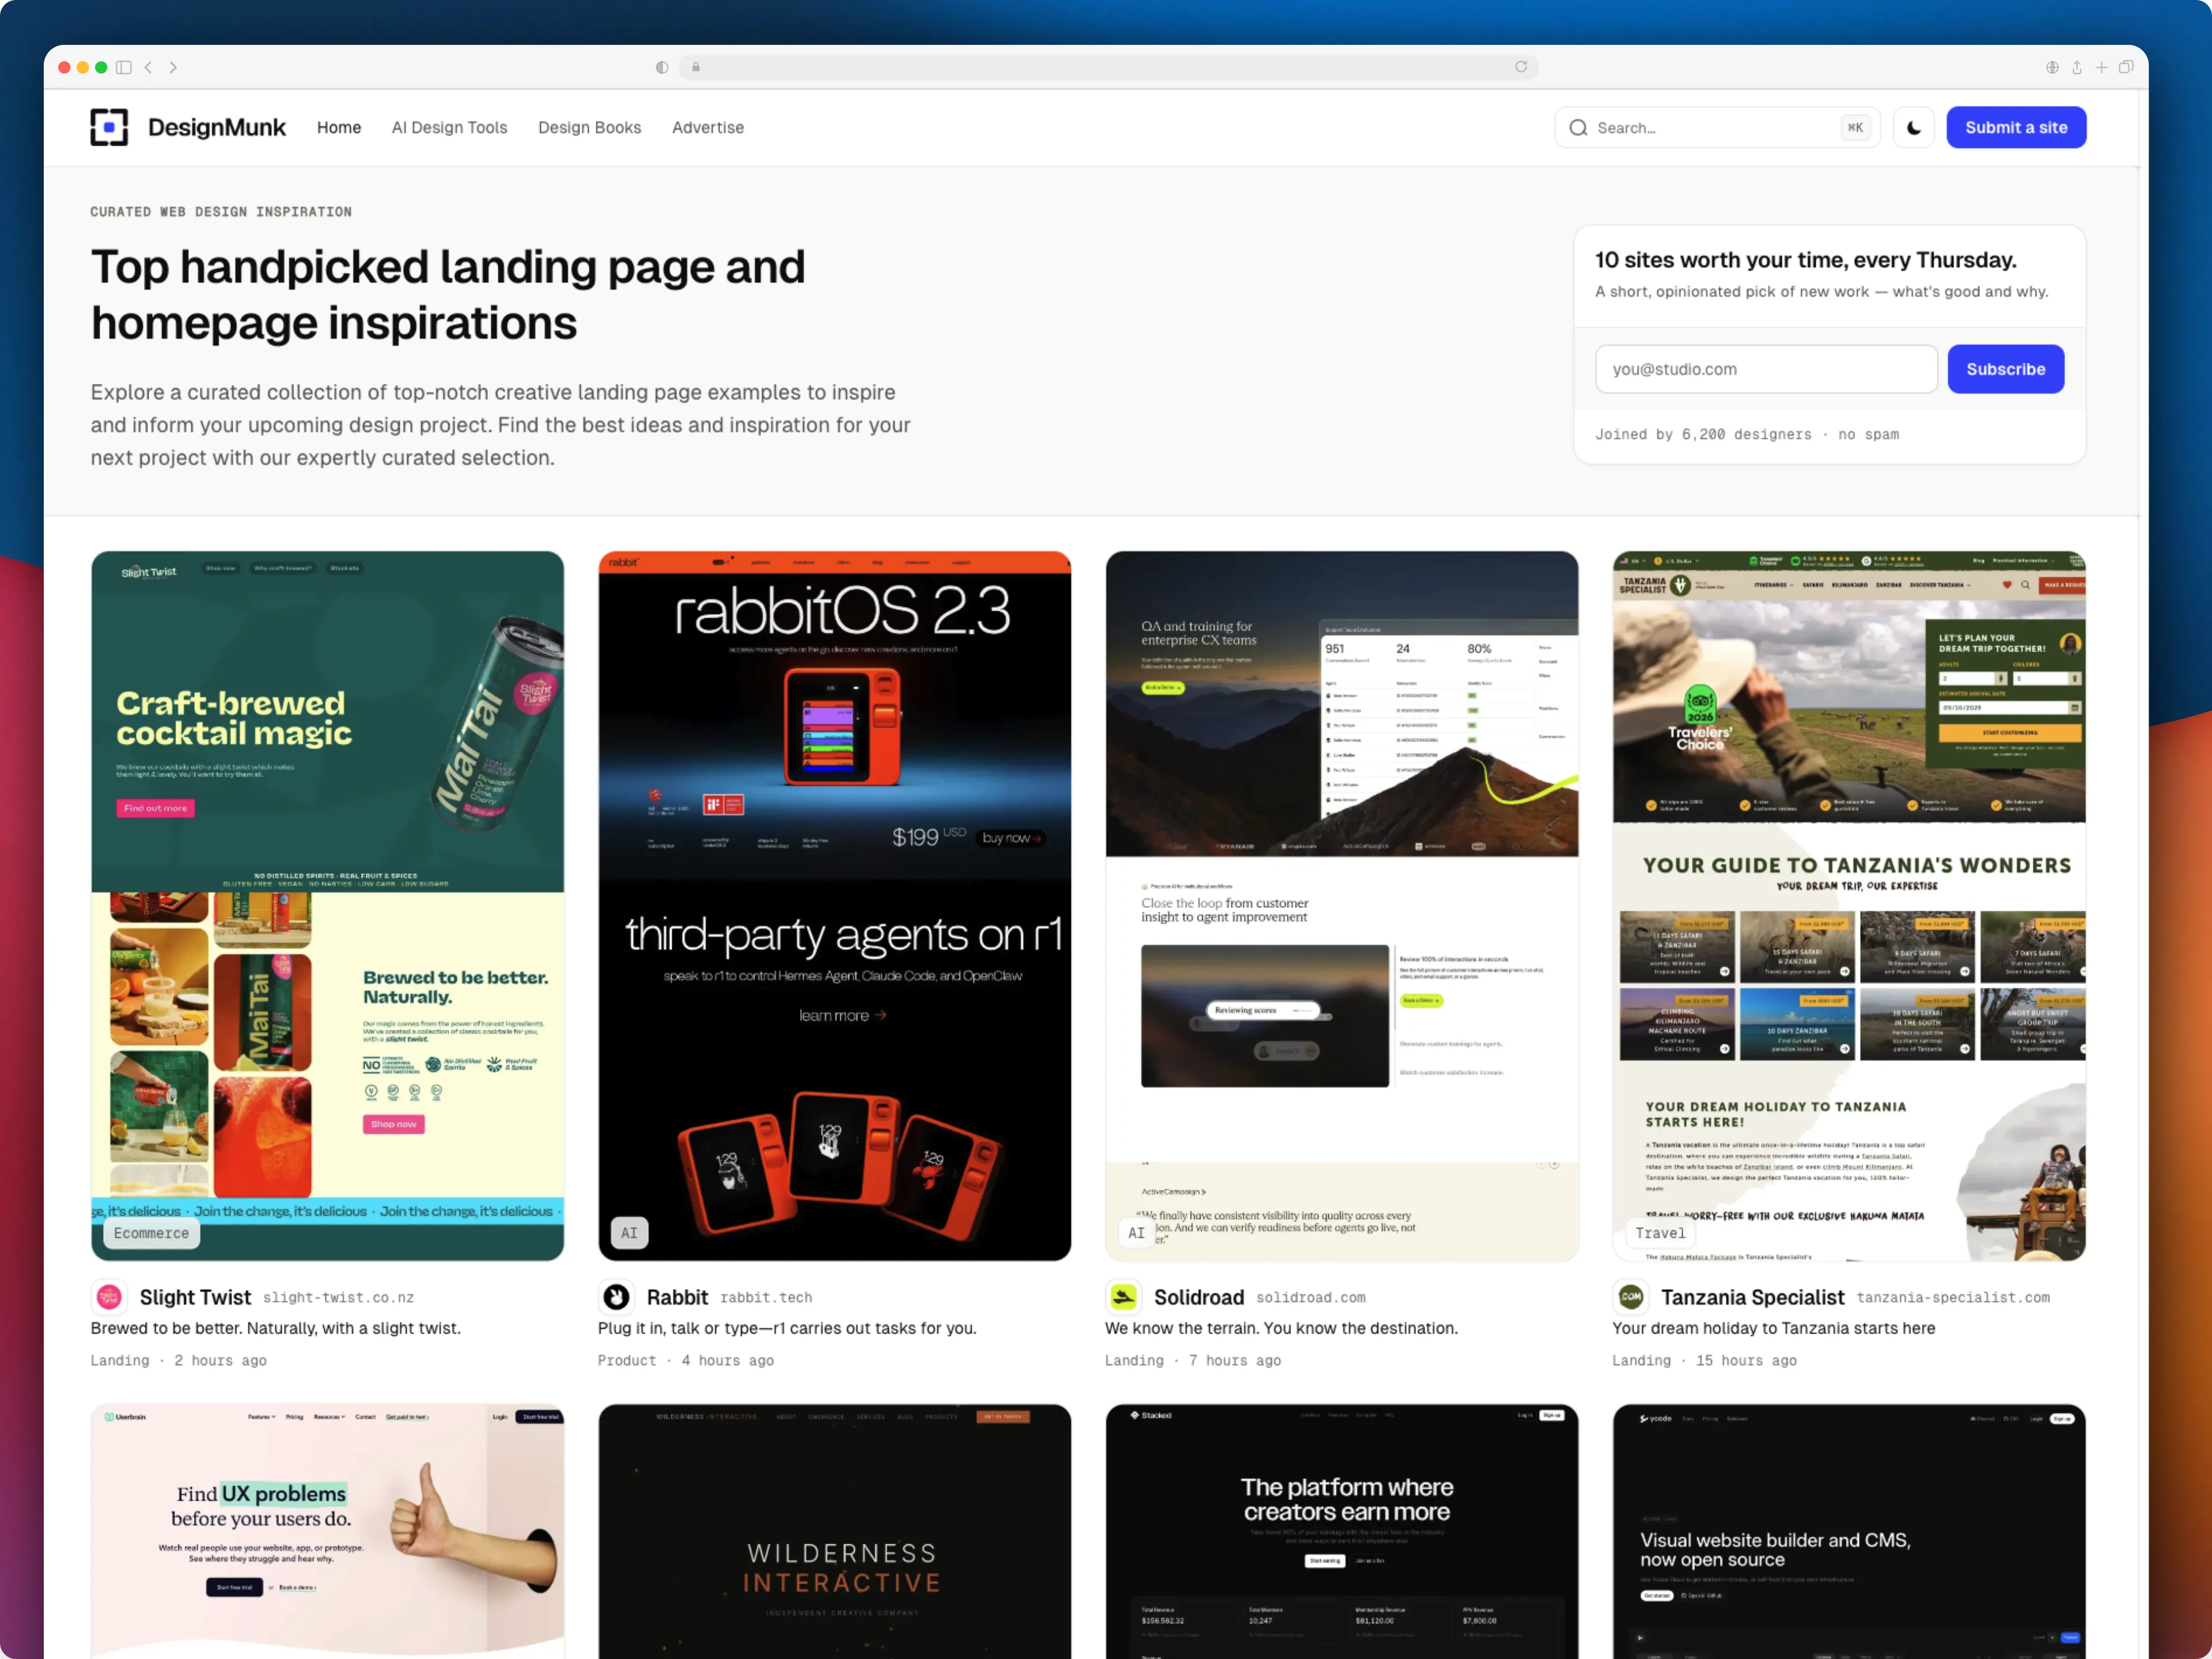This screenshot has width=2212, height=1659.
Task: Click the Subscribe button
Action: pyautogui.click(x=2006, y=369)
